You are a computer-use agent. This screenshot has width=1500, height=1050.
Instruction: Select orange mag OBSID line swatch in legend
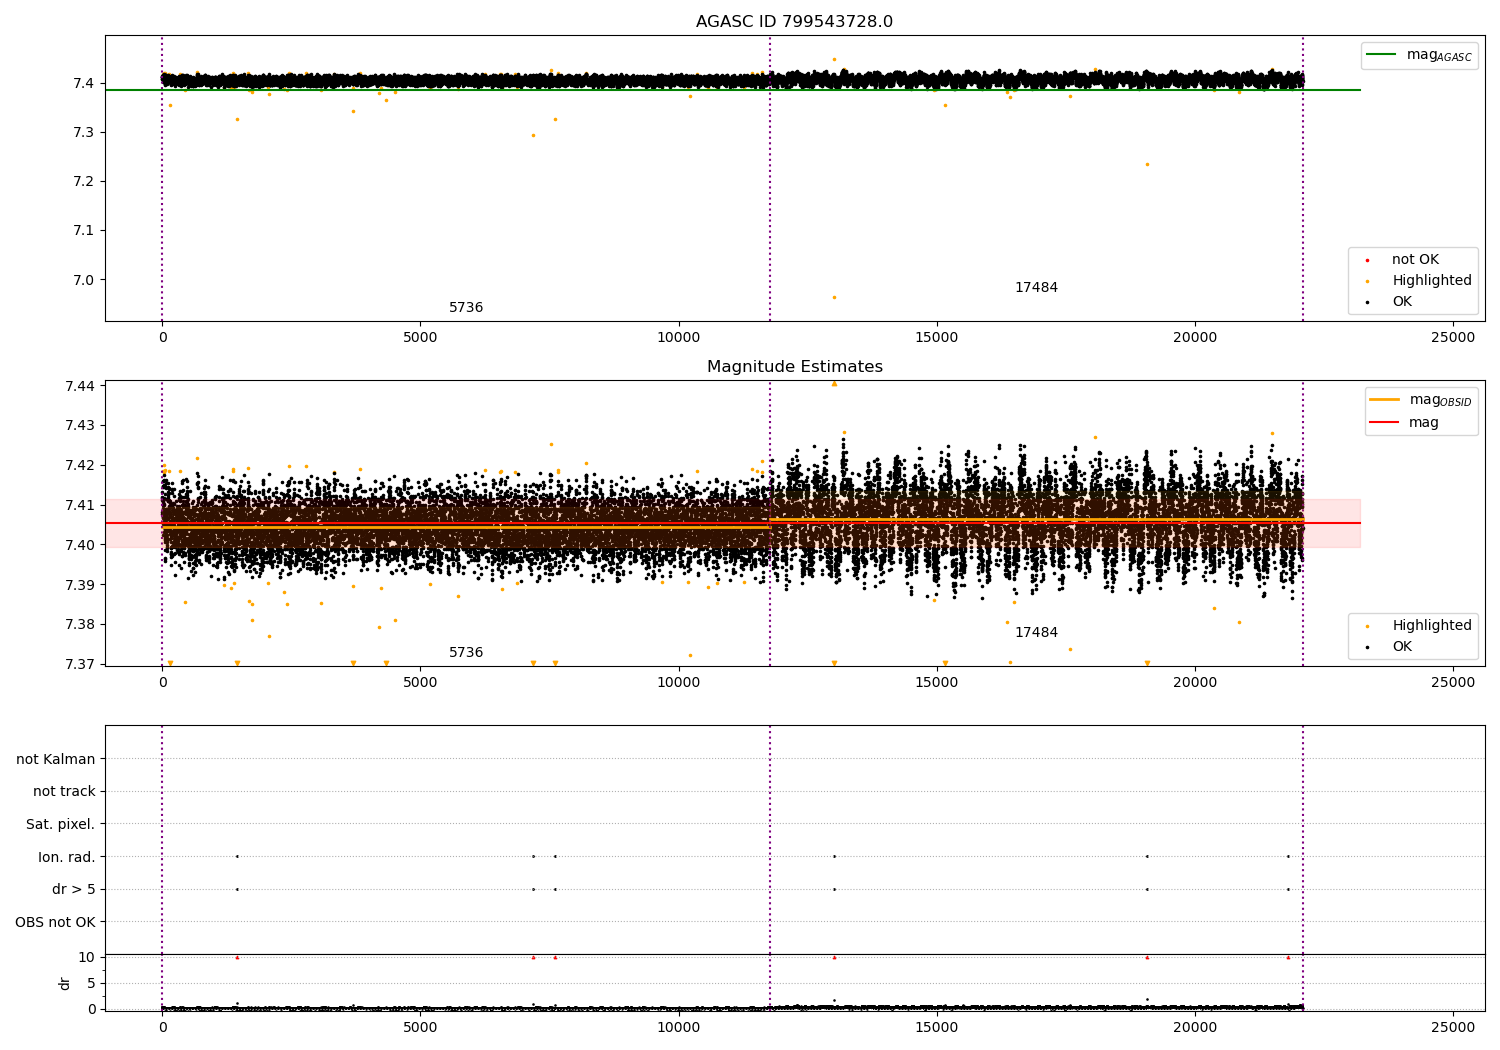click(x=1384, y=400)
